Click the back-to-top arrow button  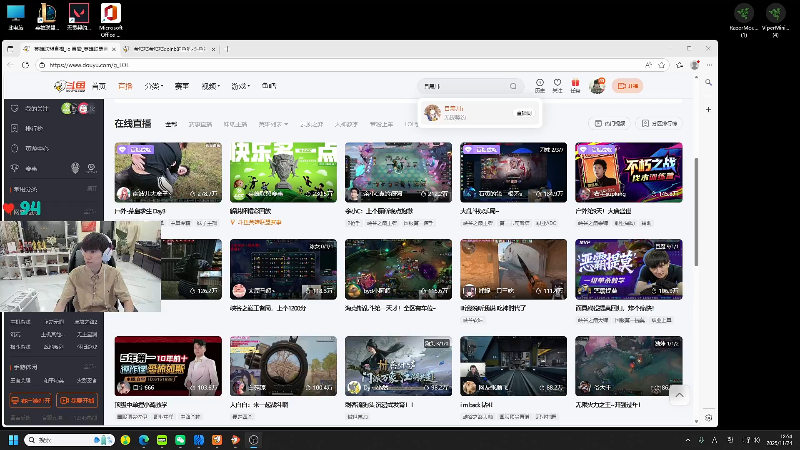tap(679, 395)
